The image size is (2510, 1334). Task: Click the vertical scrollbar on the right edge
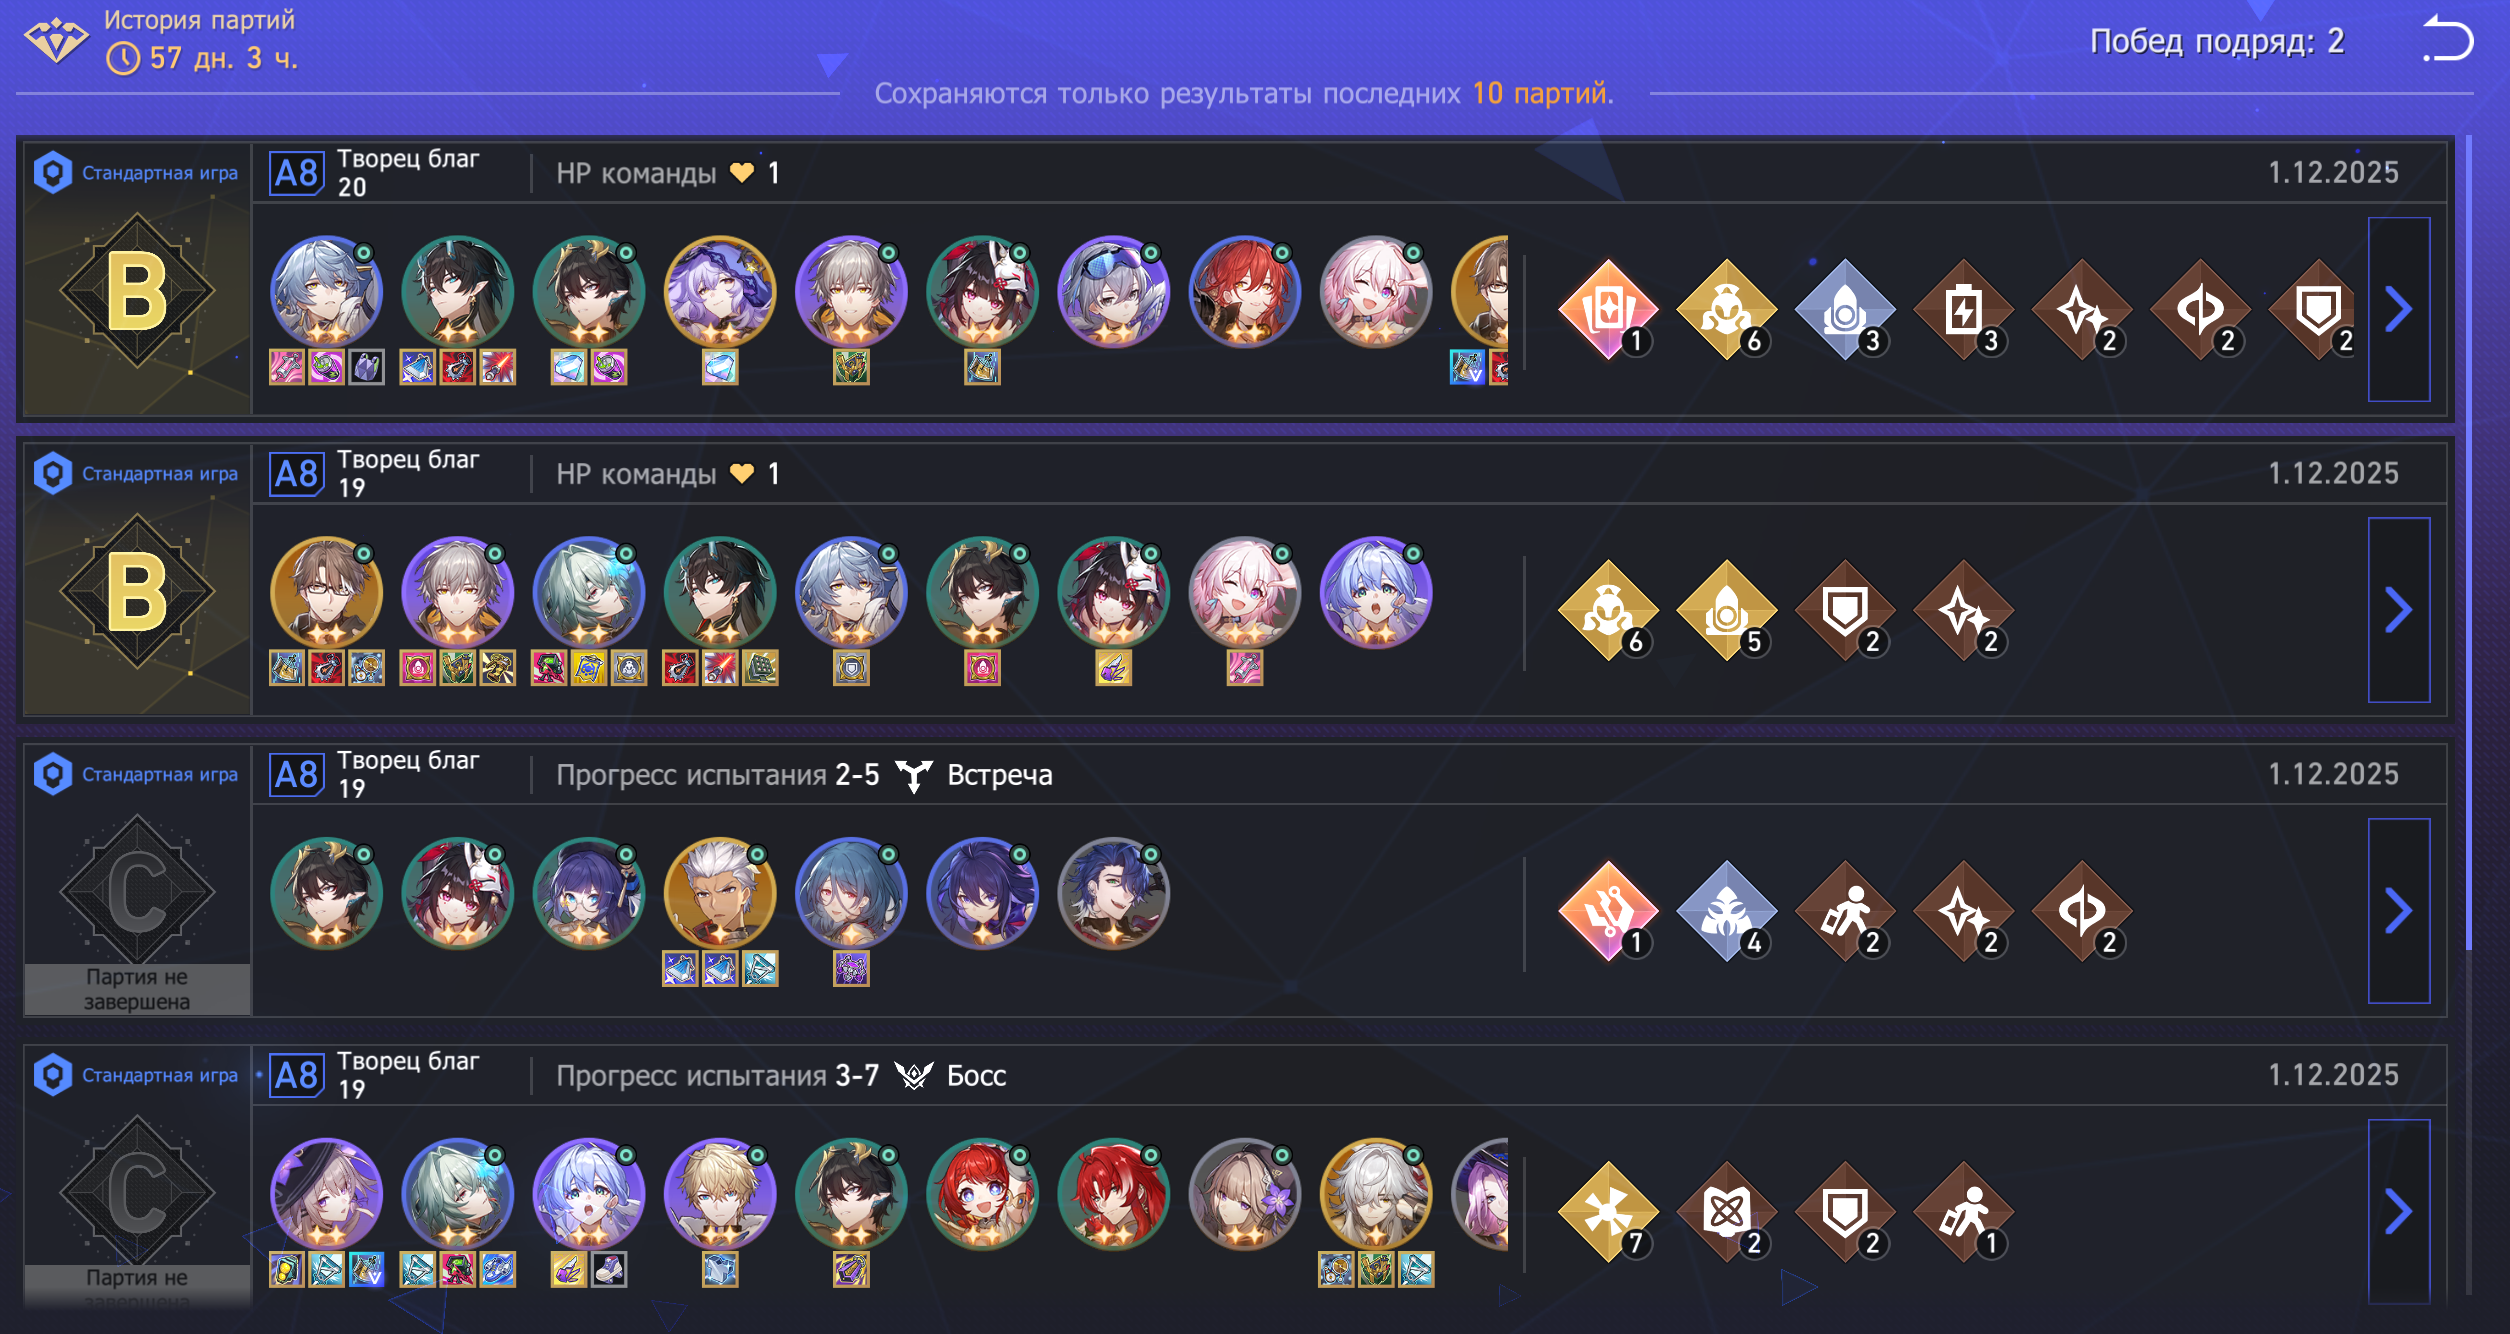[2468, 540]
